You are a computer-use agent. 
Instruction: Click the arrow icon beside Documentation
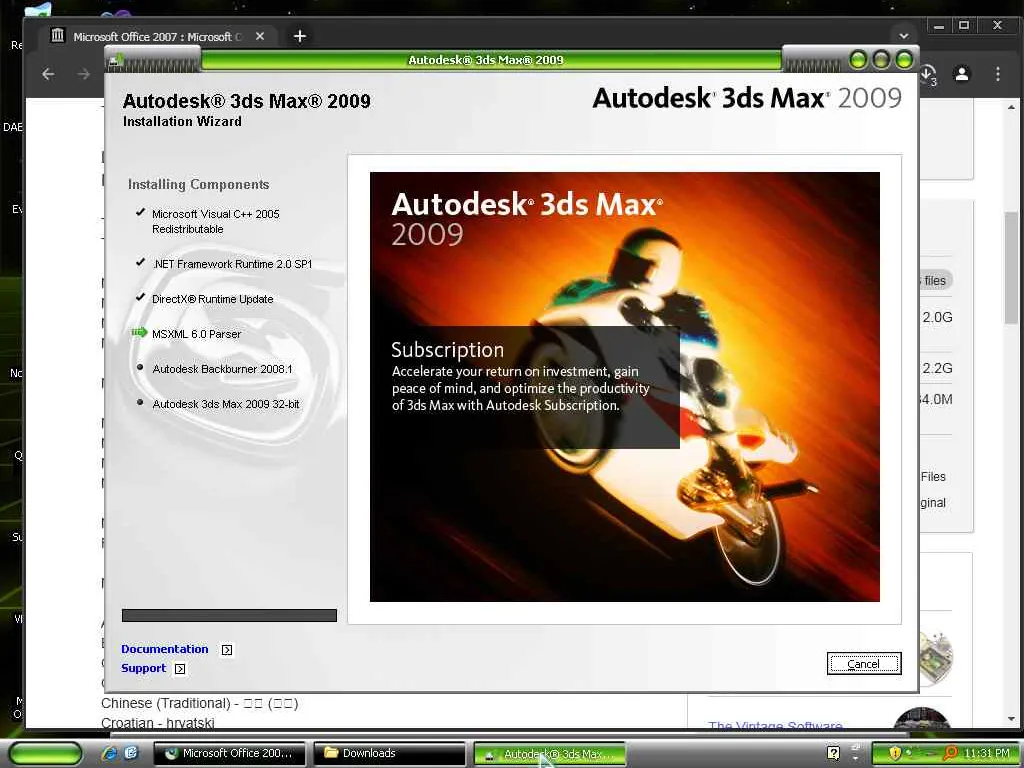[x=227, y=650]
